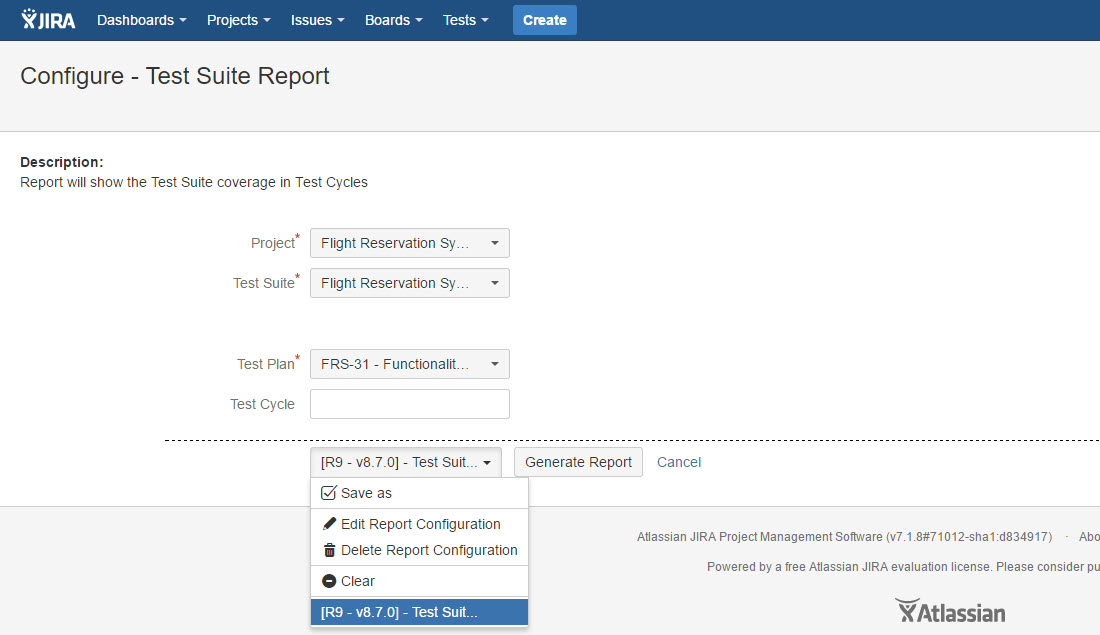Open the Tests menu
This screenshot has height=635, width=1100.
click(465, 20)
